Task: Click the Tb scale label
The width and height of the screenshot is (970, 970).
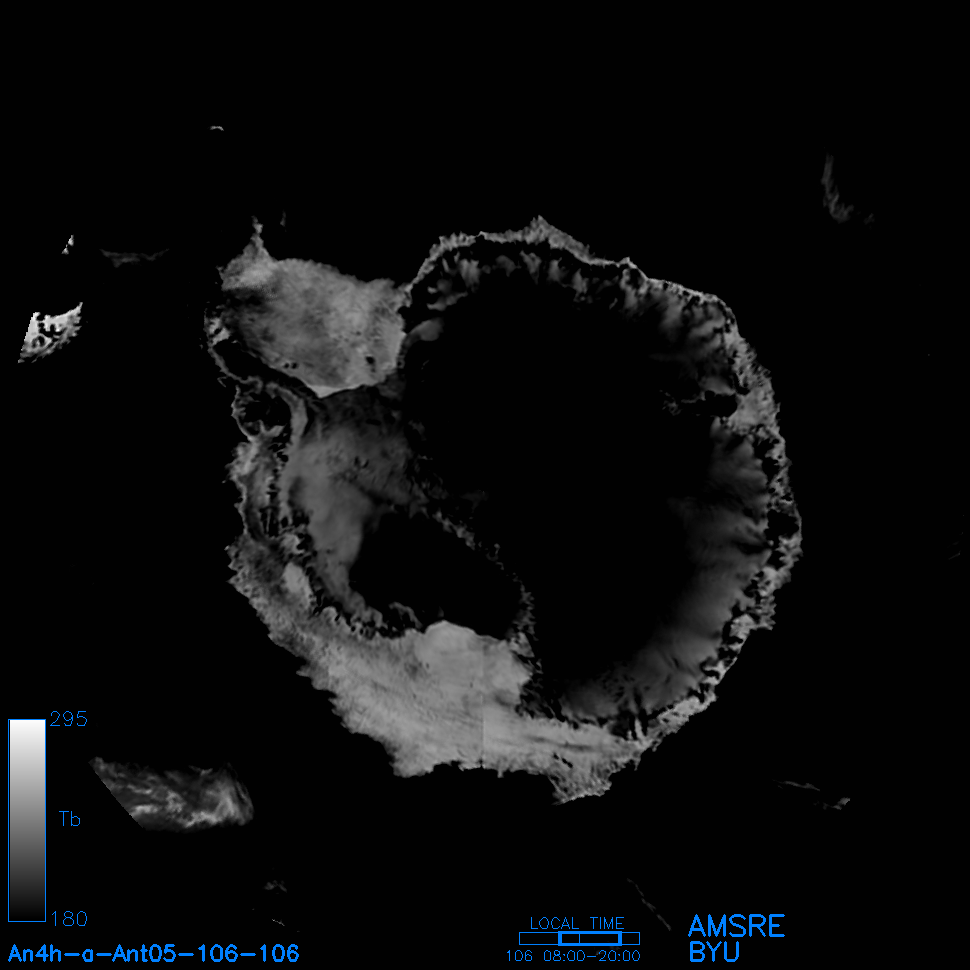Action: click(x=69, y=819)
